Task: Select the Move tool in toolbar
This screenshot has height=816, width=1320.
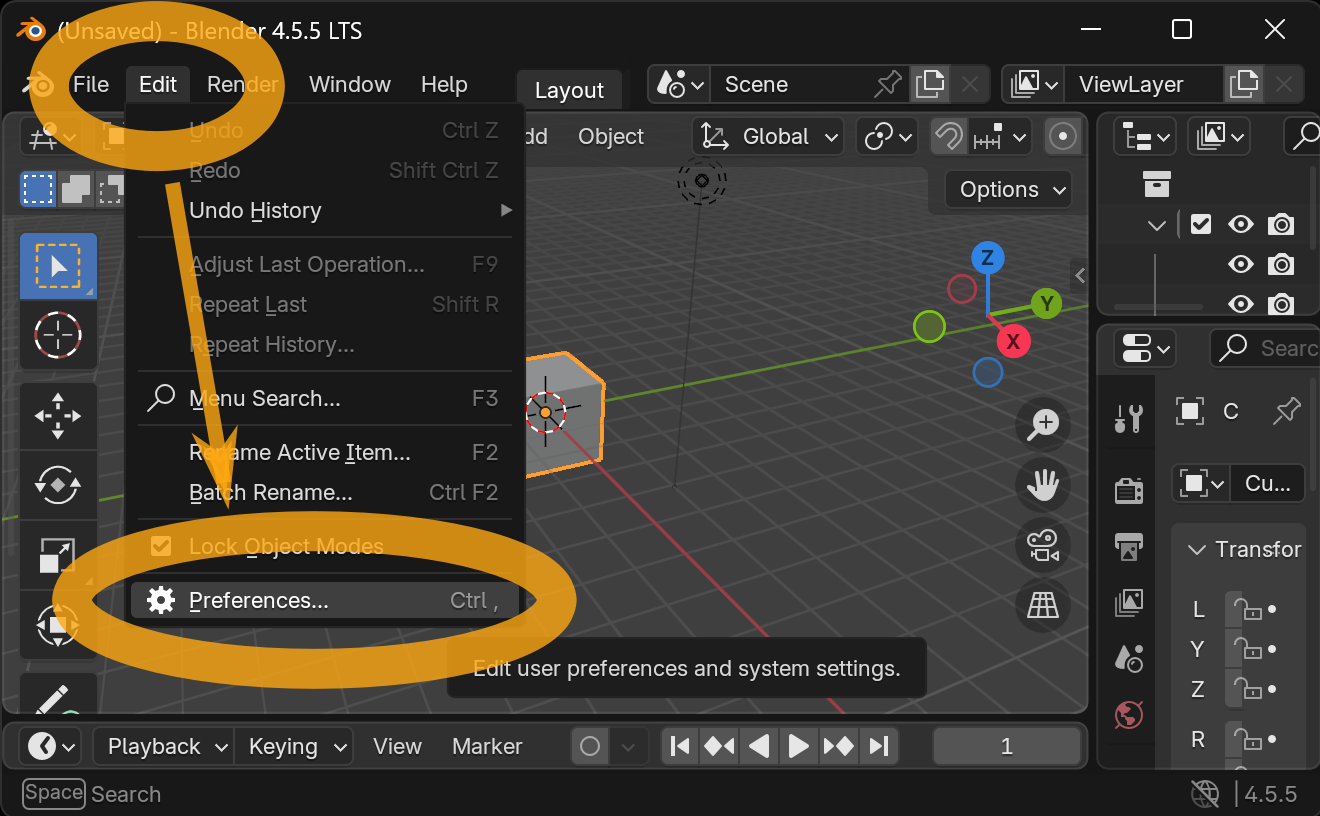Action: coord(58,416)
